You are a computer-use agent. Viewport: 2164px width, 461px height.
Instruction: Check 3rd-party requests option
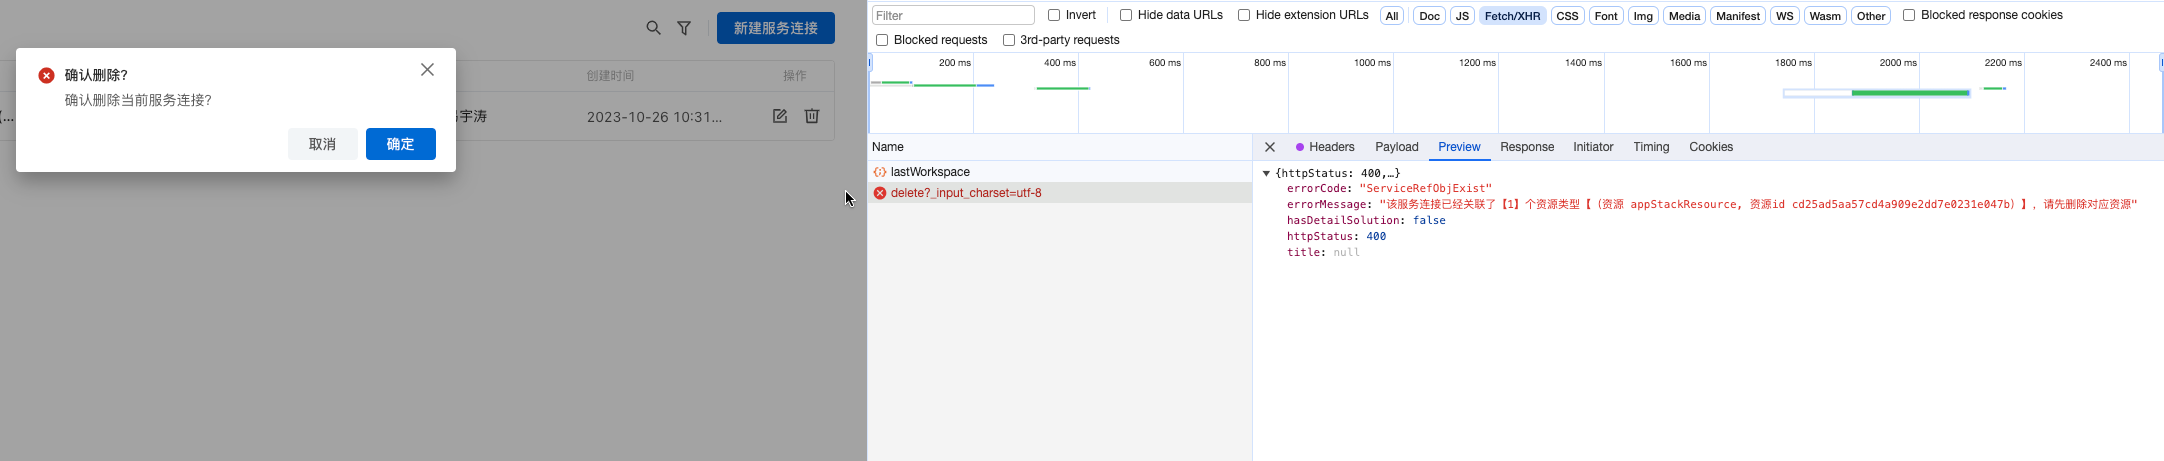(1009, 40)
